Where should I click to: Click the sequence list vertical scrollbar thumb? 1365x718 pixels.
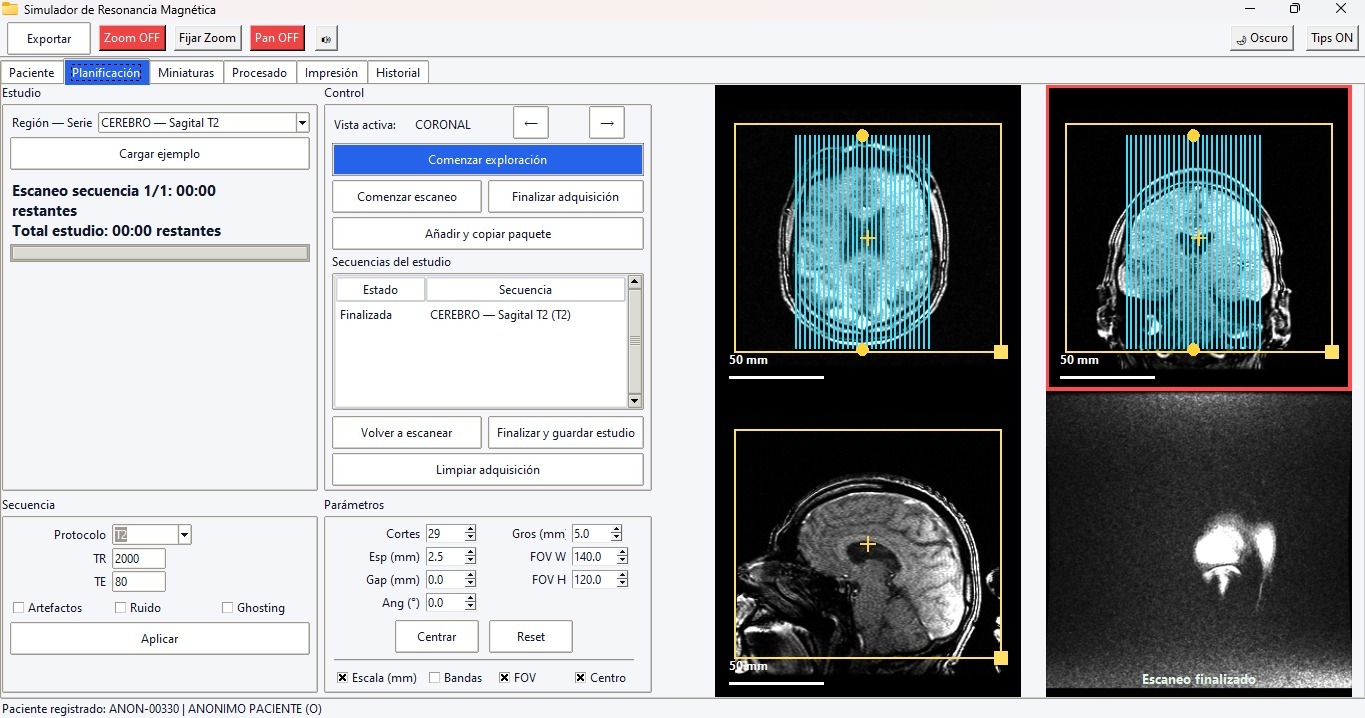pos(634,341)
